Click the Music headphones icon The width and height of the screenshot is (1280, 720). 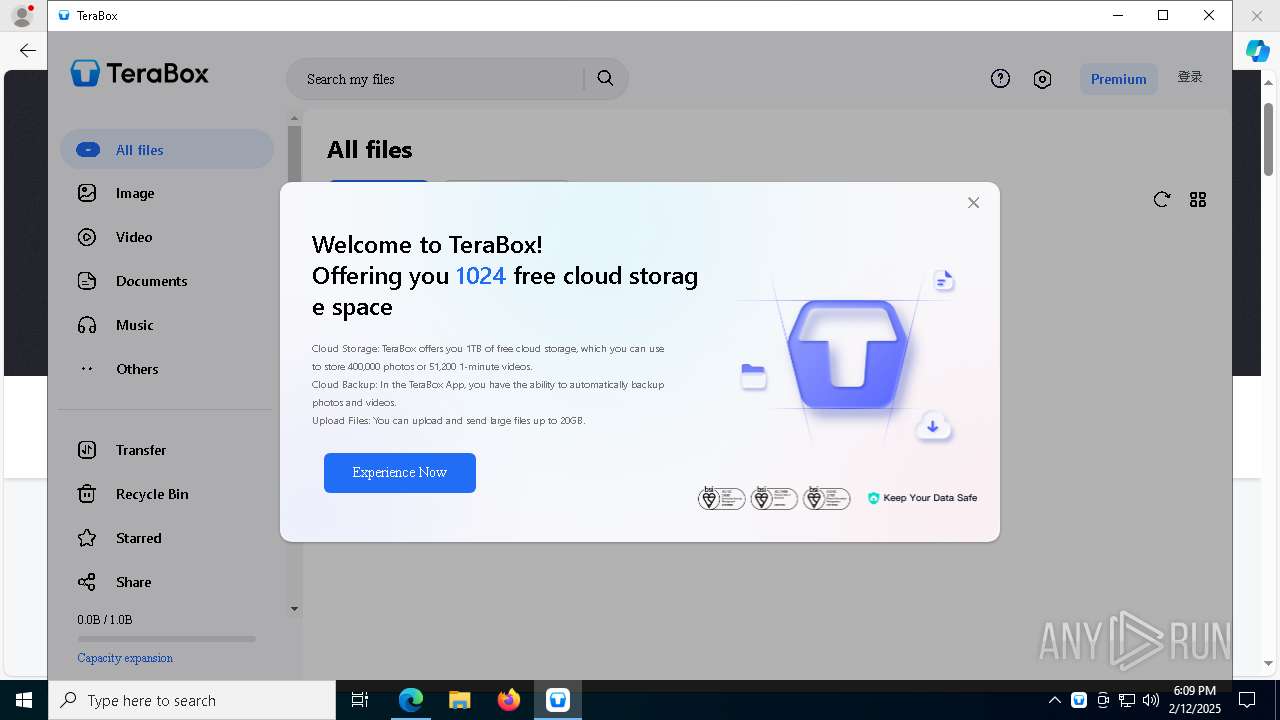tap(87, 325)
